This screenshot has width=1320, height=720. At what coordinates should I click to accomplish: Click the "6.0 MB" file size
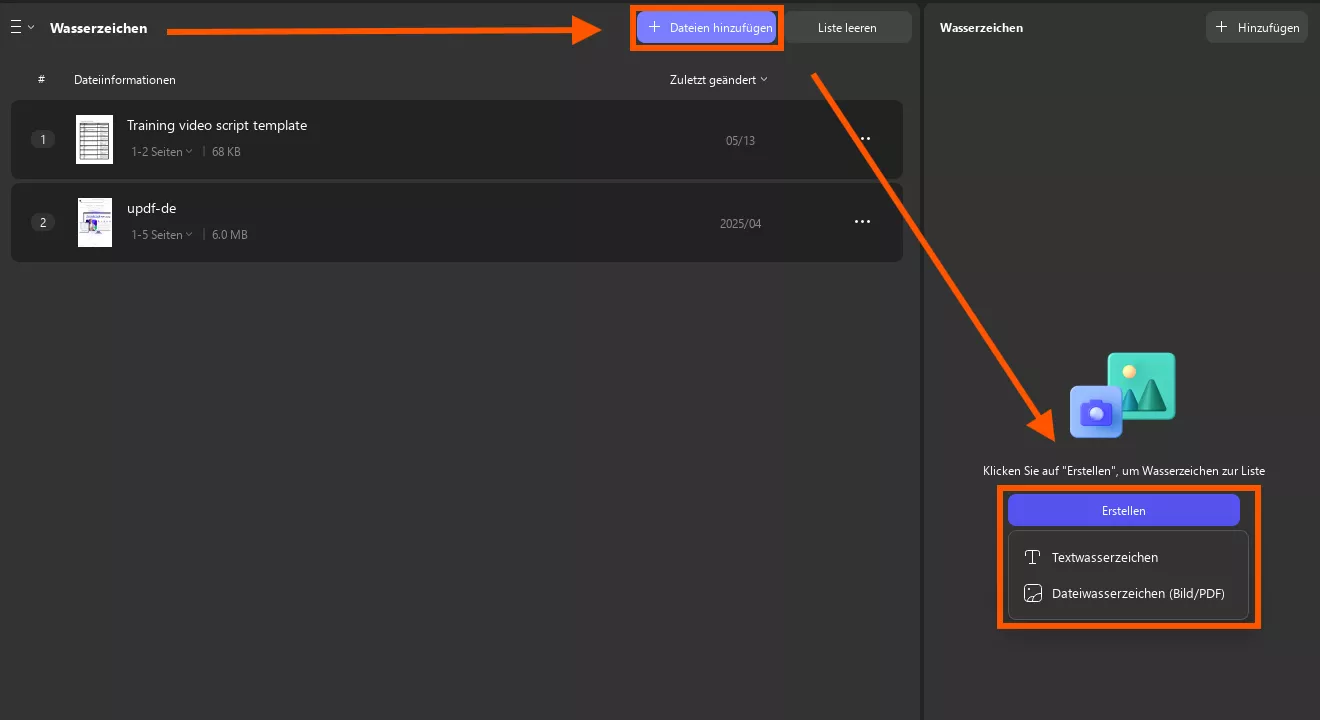click(x=230, y=235)
